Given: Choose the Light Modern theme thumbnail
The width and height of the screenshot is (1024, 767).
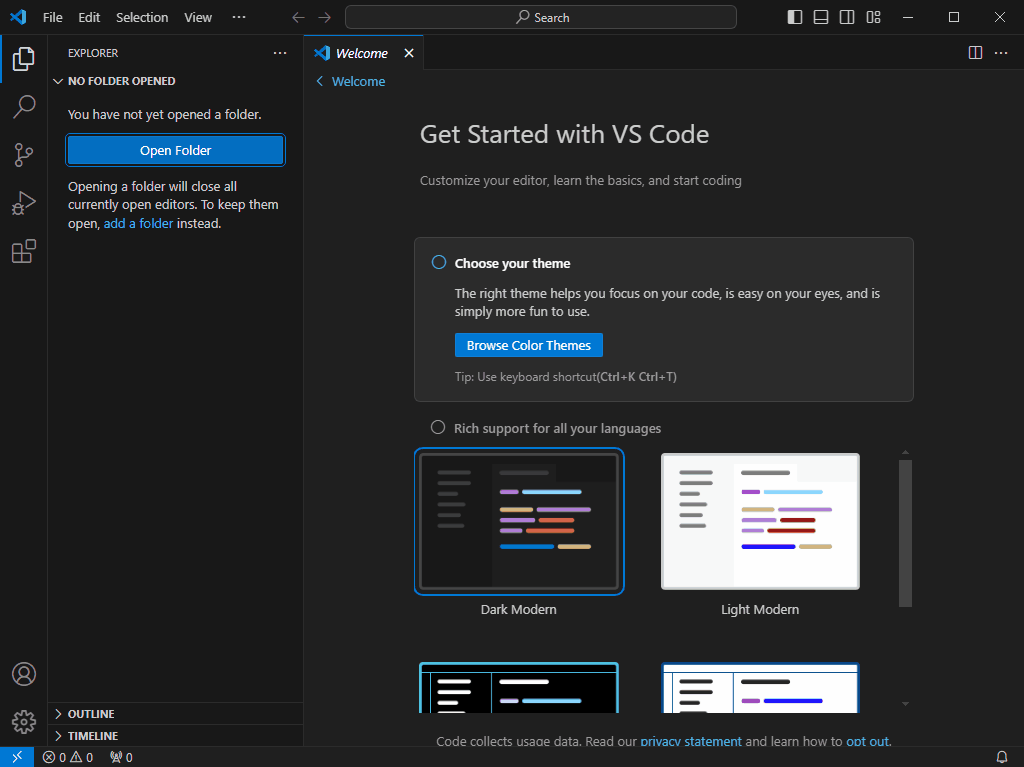Looking at the screenshot, I should click(760, 521).
